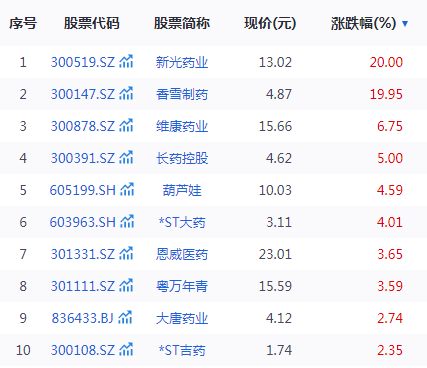Click chart icon next to 300108.SZ
The height and width of the screenshot is (368, 427).
[x=126, y=350]
